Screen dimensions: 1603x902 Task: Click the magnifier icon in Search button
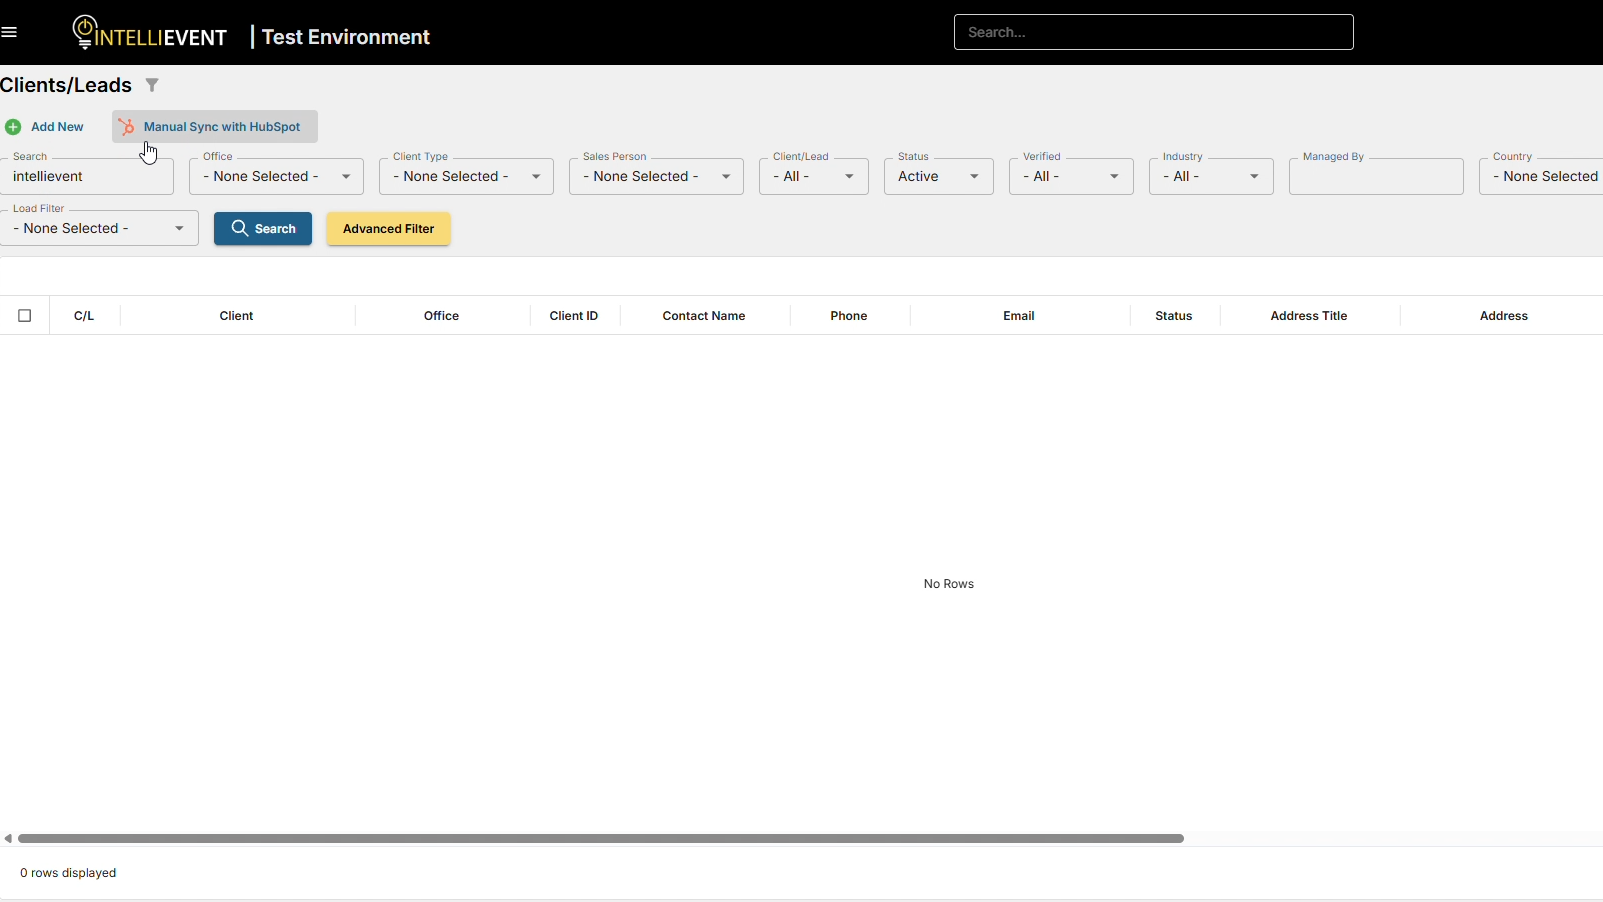(x=240, y=228)
